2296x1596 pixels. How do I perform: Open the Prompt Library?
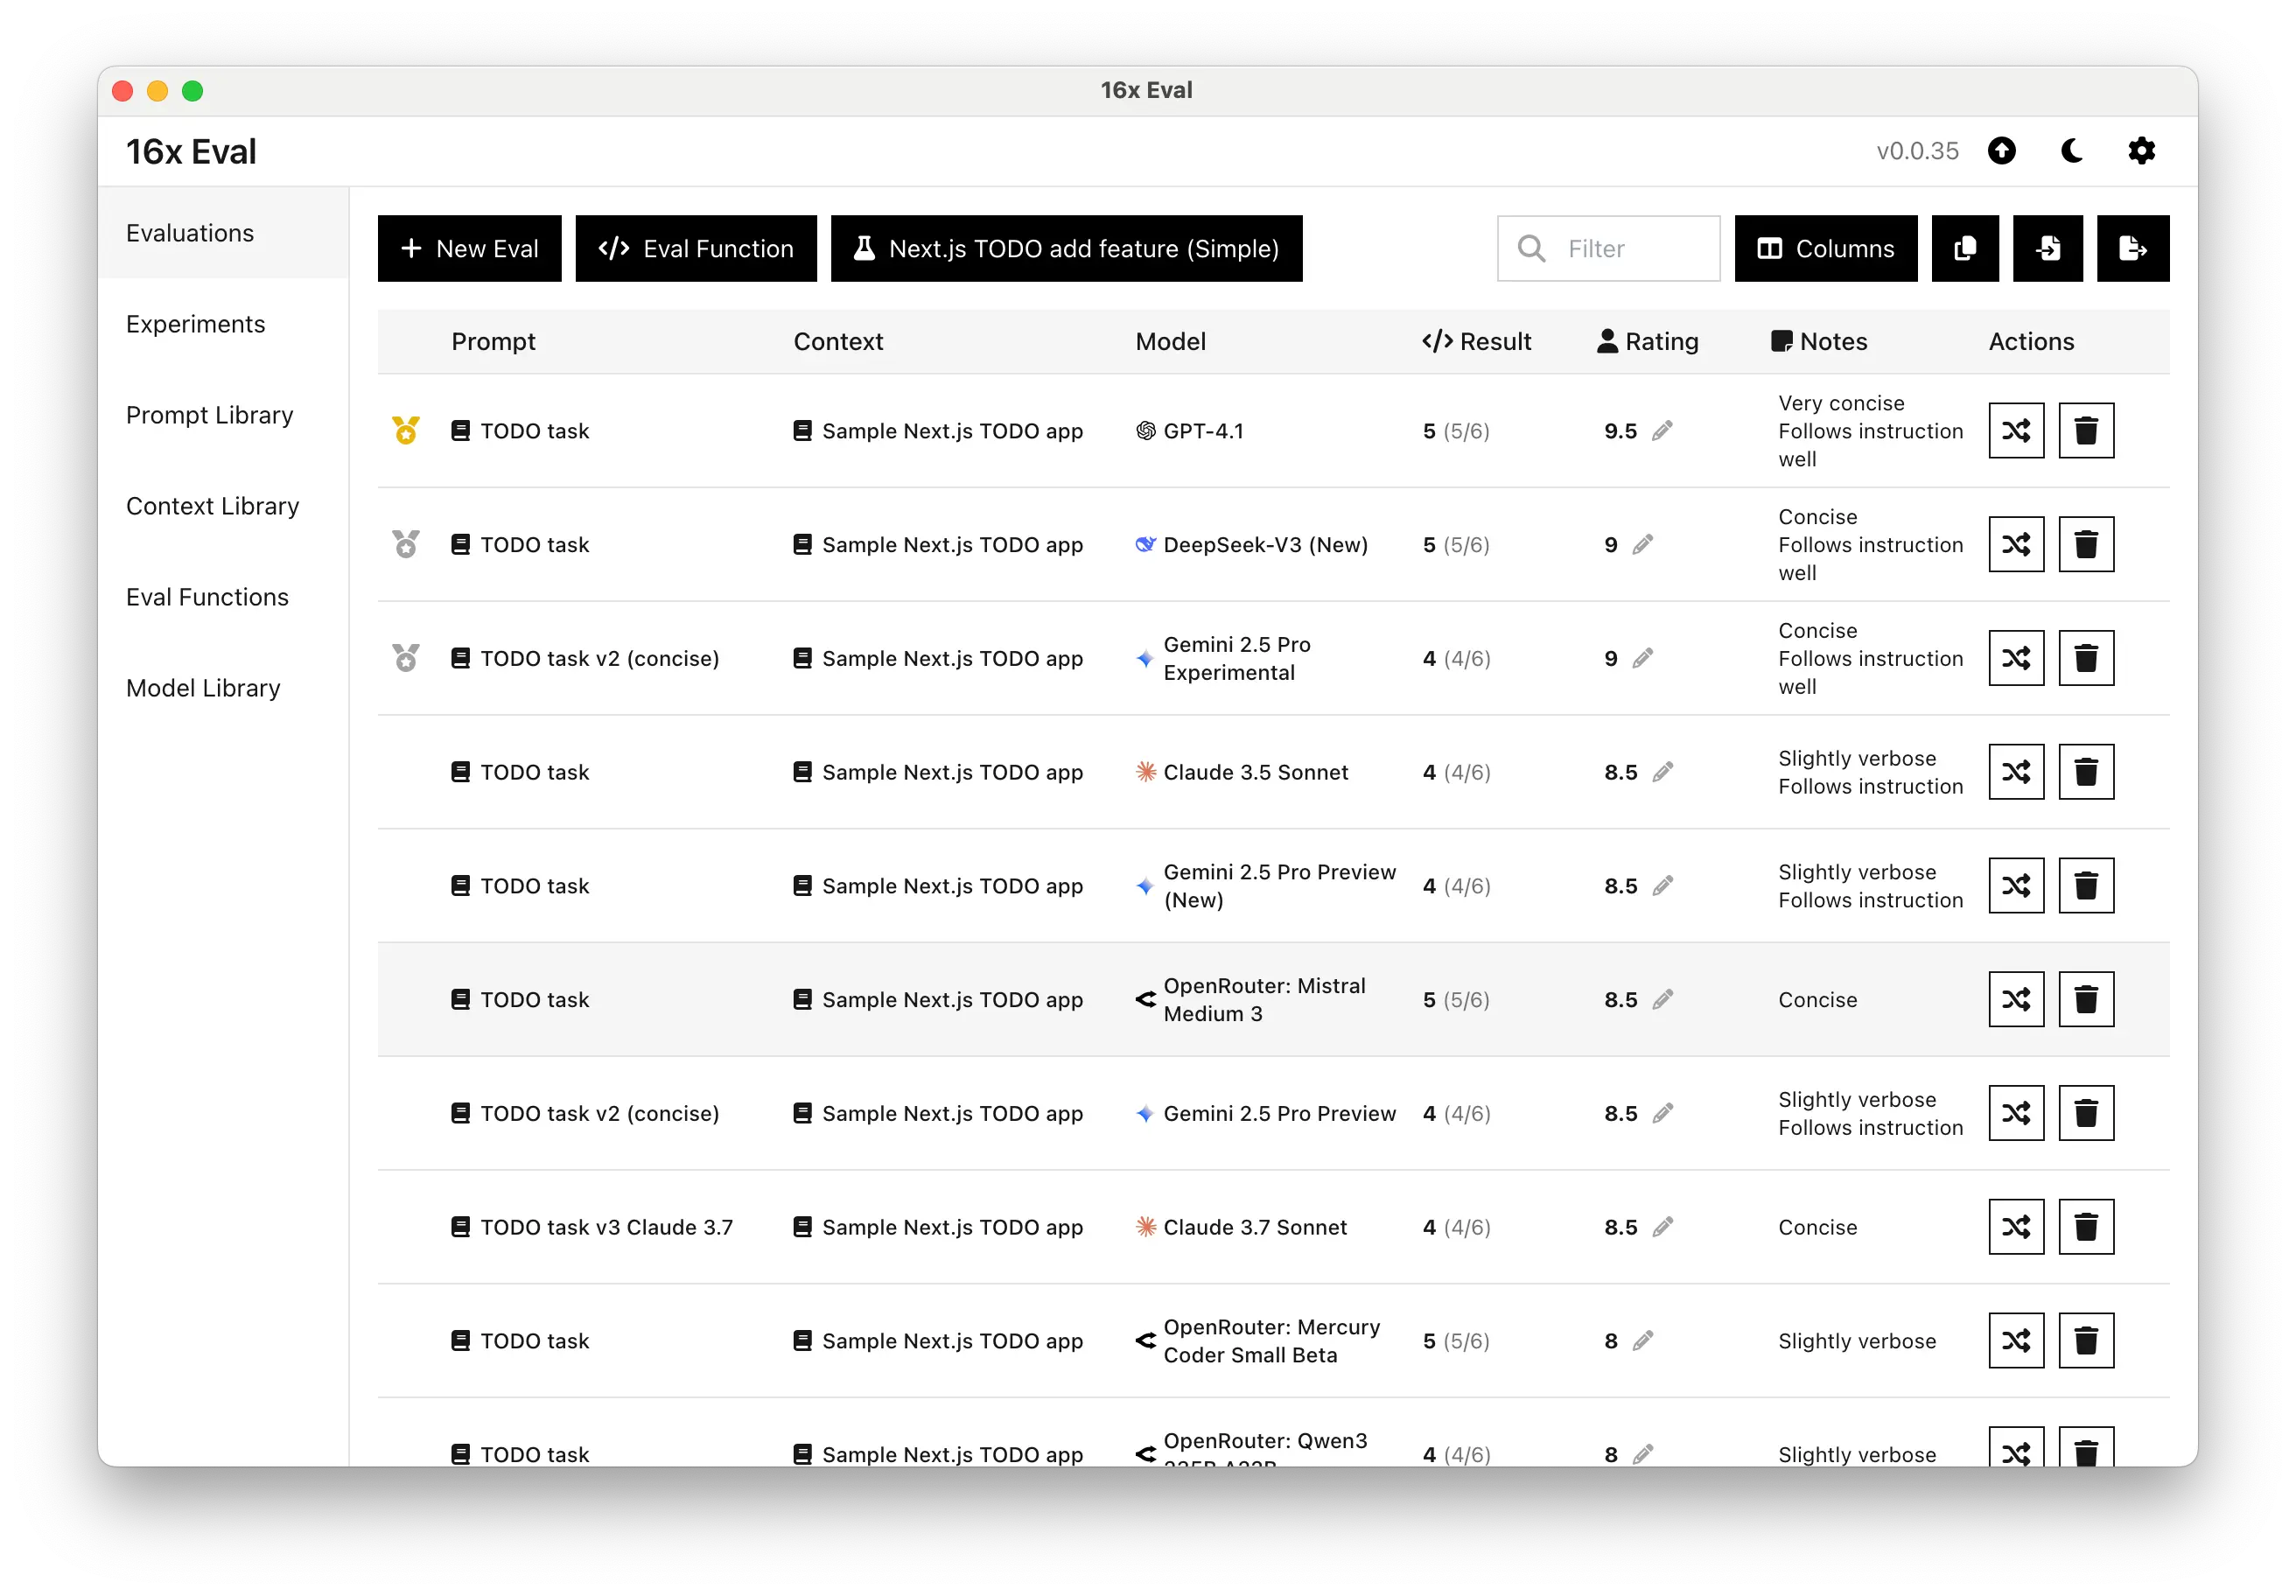coord(223,415)
